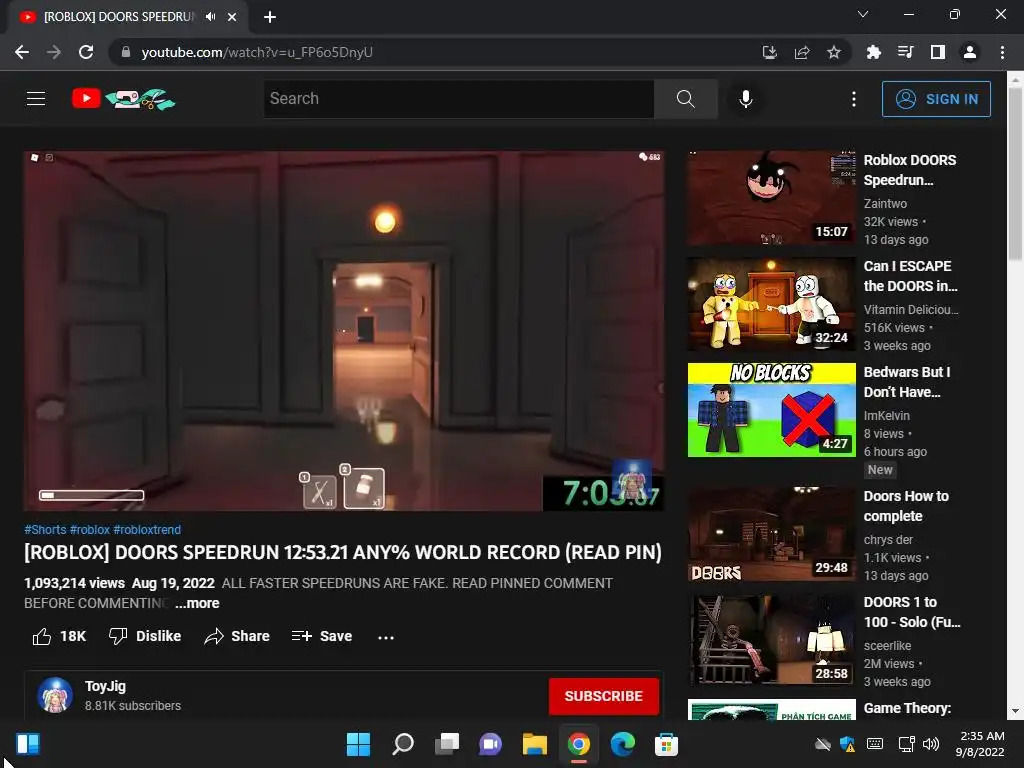
Task: Open the #roblox hashtag link
Action: pos(89,530)
